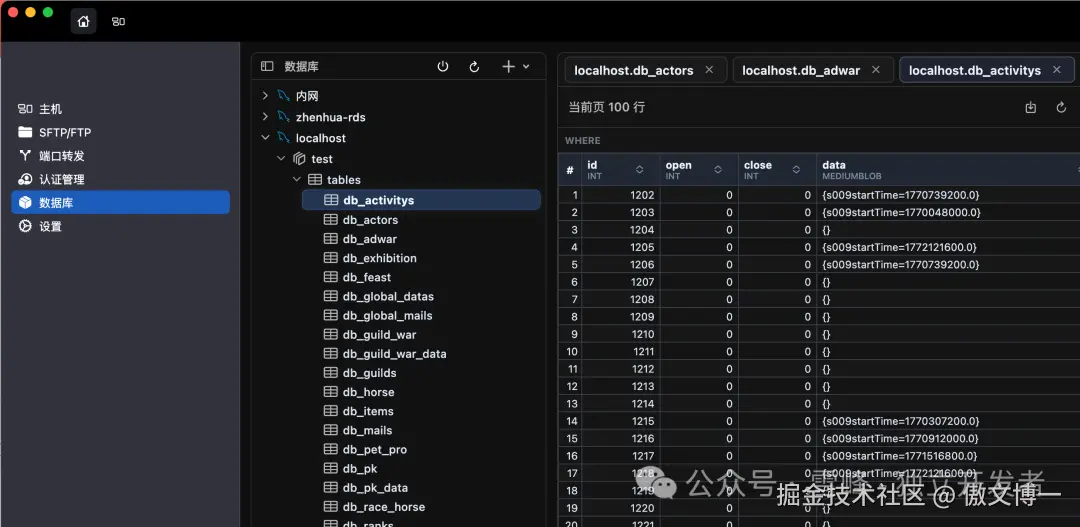Open the db_actors table
The image size is (1080, 527).
[x=370, y=220]
